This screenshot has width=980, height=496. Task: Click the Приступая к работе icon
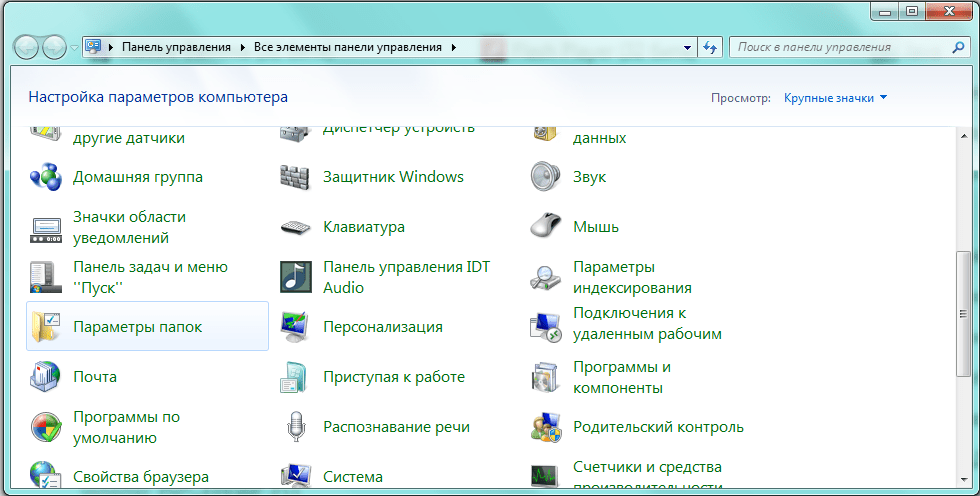(x=295, y=377)
